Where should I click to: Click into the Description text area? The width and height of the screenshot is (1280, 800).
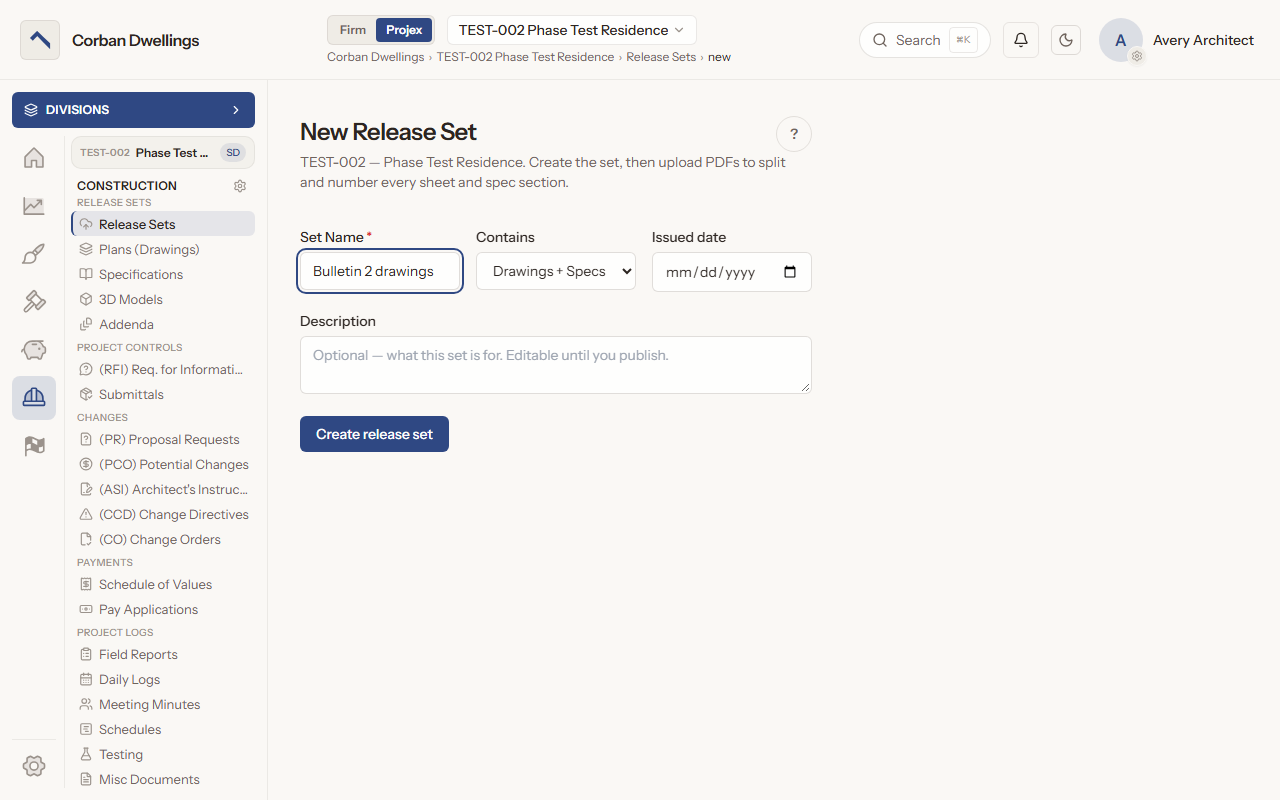click(x=556, y=365)
